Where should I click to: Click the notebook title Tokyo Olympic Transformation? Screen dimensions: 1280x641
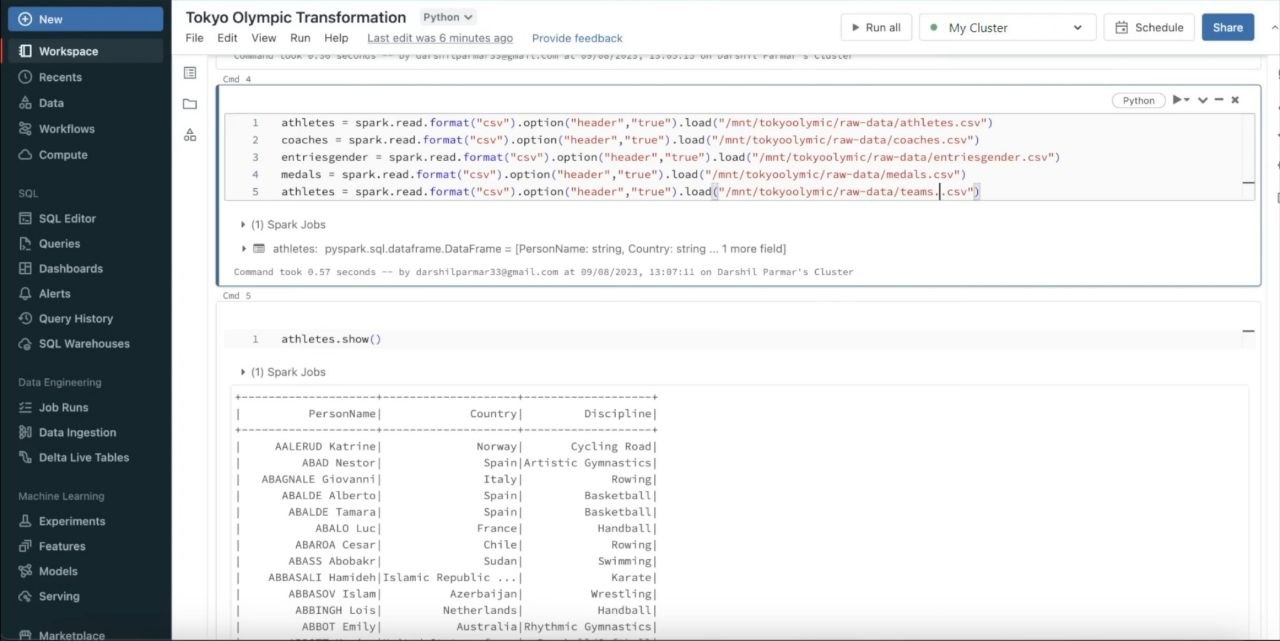pyautogui.click(x=296, y=17)
